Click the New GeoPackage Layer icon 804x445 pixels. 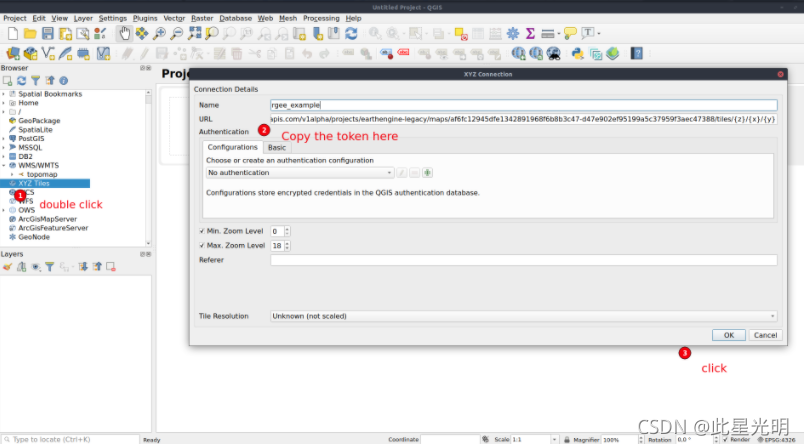pos(31,53)
